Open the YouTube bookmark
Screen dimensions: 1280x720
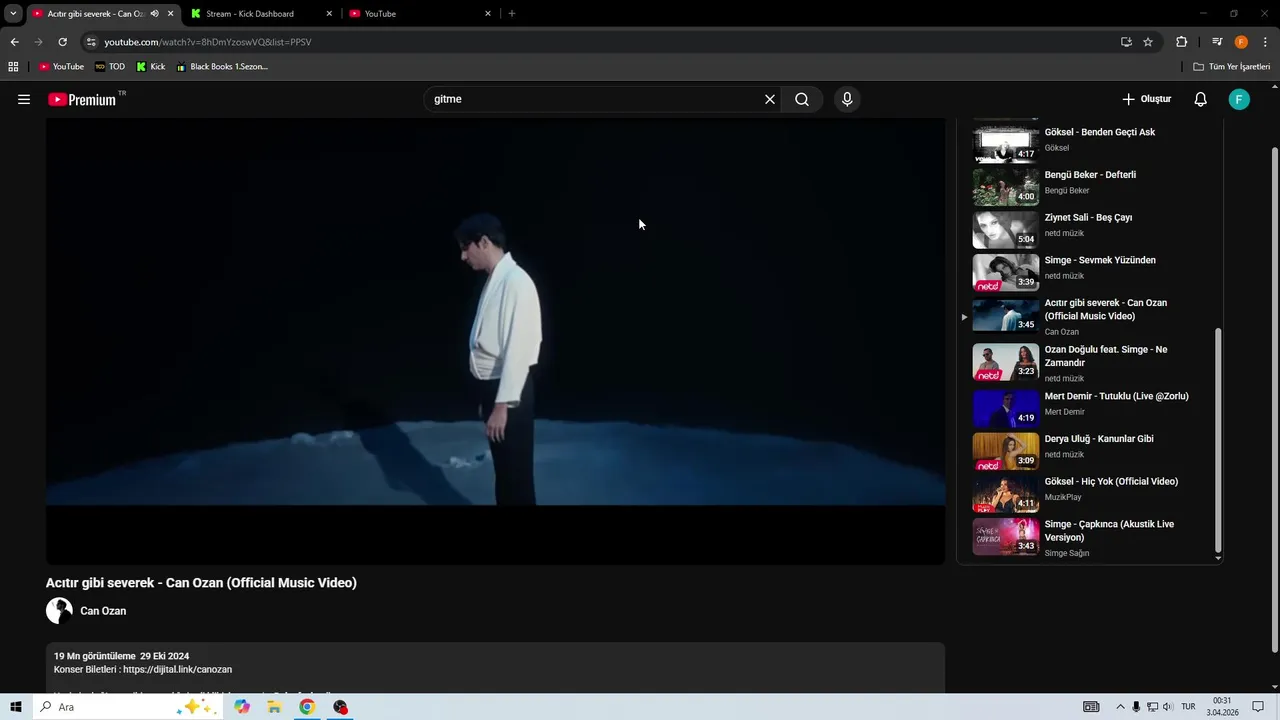pos(62,67)
